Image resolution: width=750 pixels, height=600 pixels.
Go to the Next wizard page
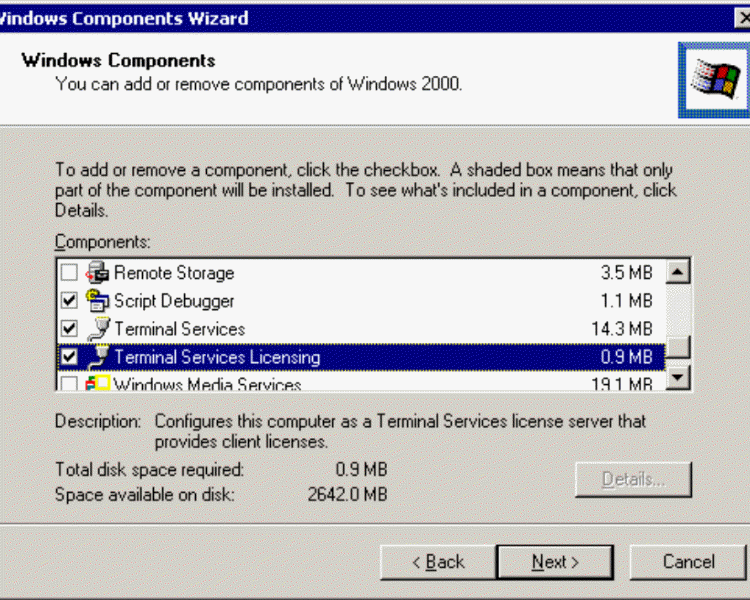(x=555, y=562)
